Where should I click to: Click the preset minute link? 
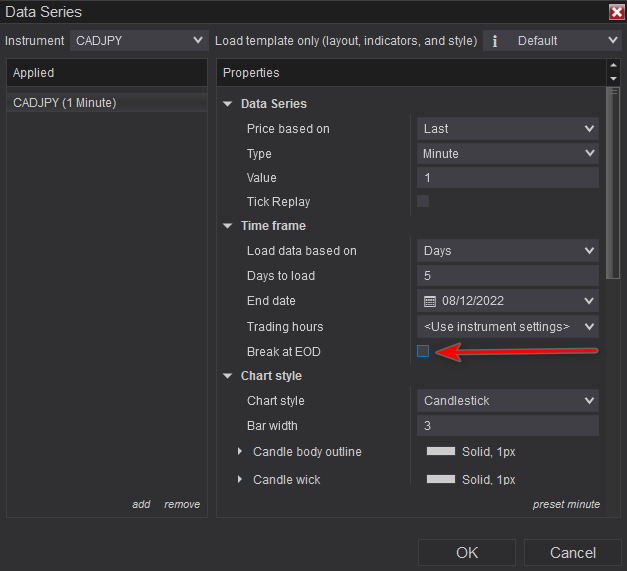566,504
